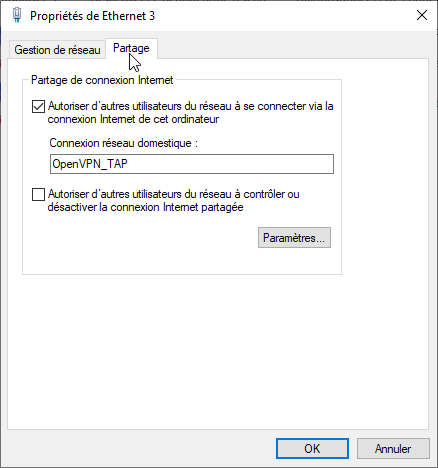The height and width of the screenshot is (468, 438).
Task: Click the 'Connexion réseau domestique :' label
Action: click(x=124, y=143)
